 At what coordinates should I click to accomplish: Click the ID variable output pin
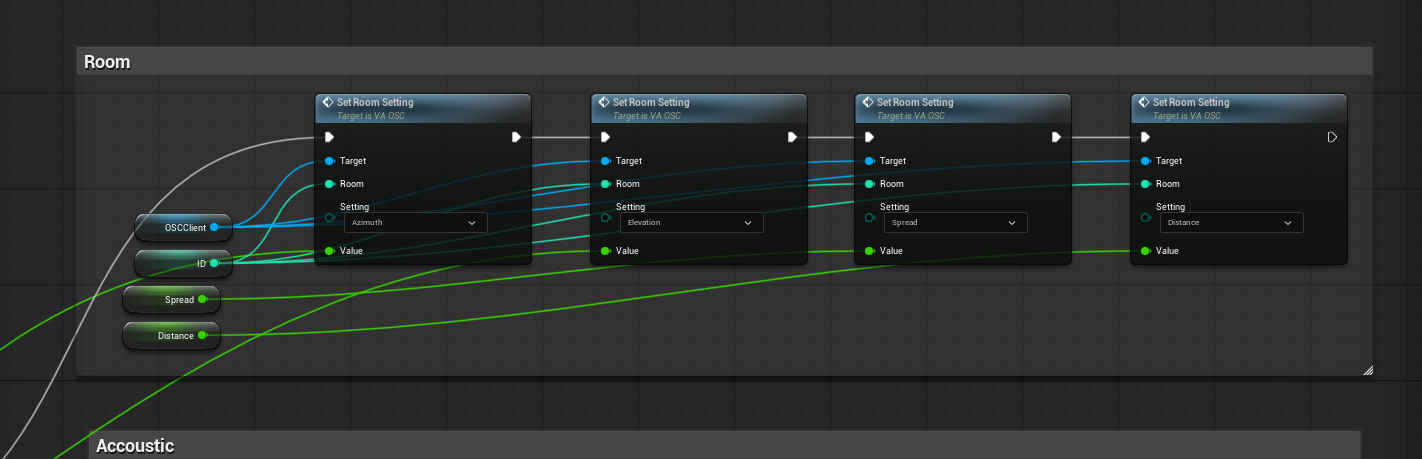point(214,263)
